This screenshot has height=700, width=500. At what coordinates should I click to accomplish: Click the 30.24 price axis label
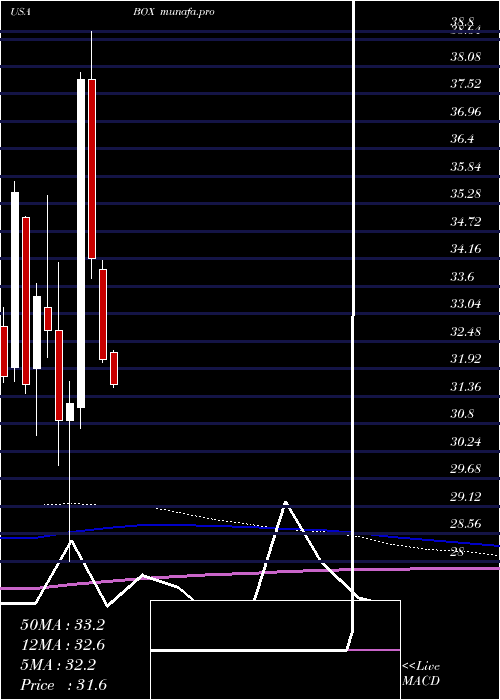(x=466, y=442)
